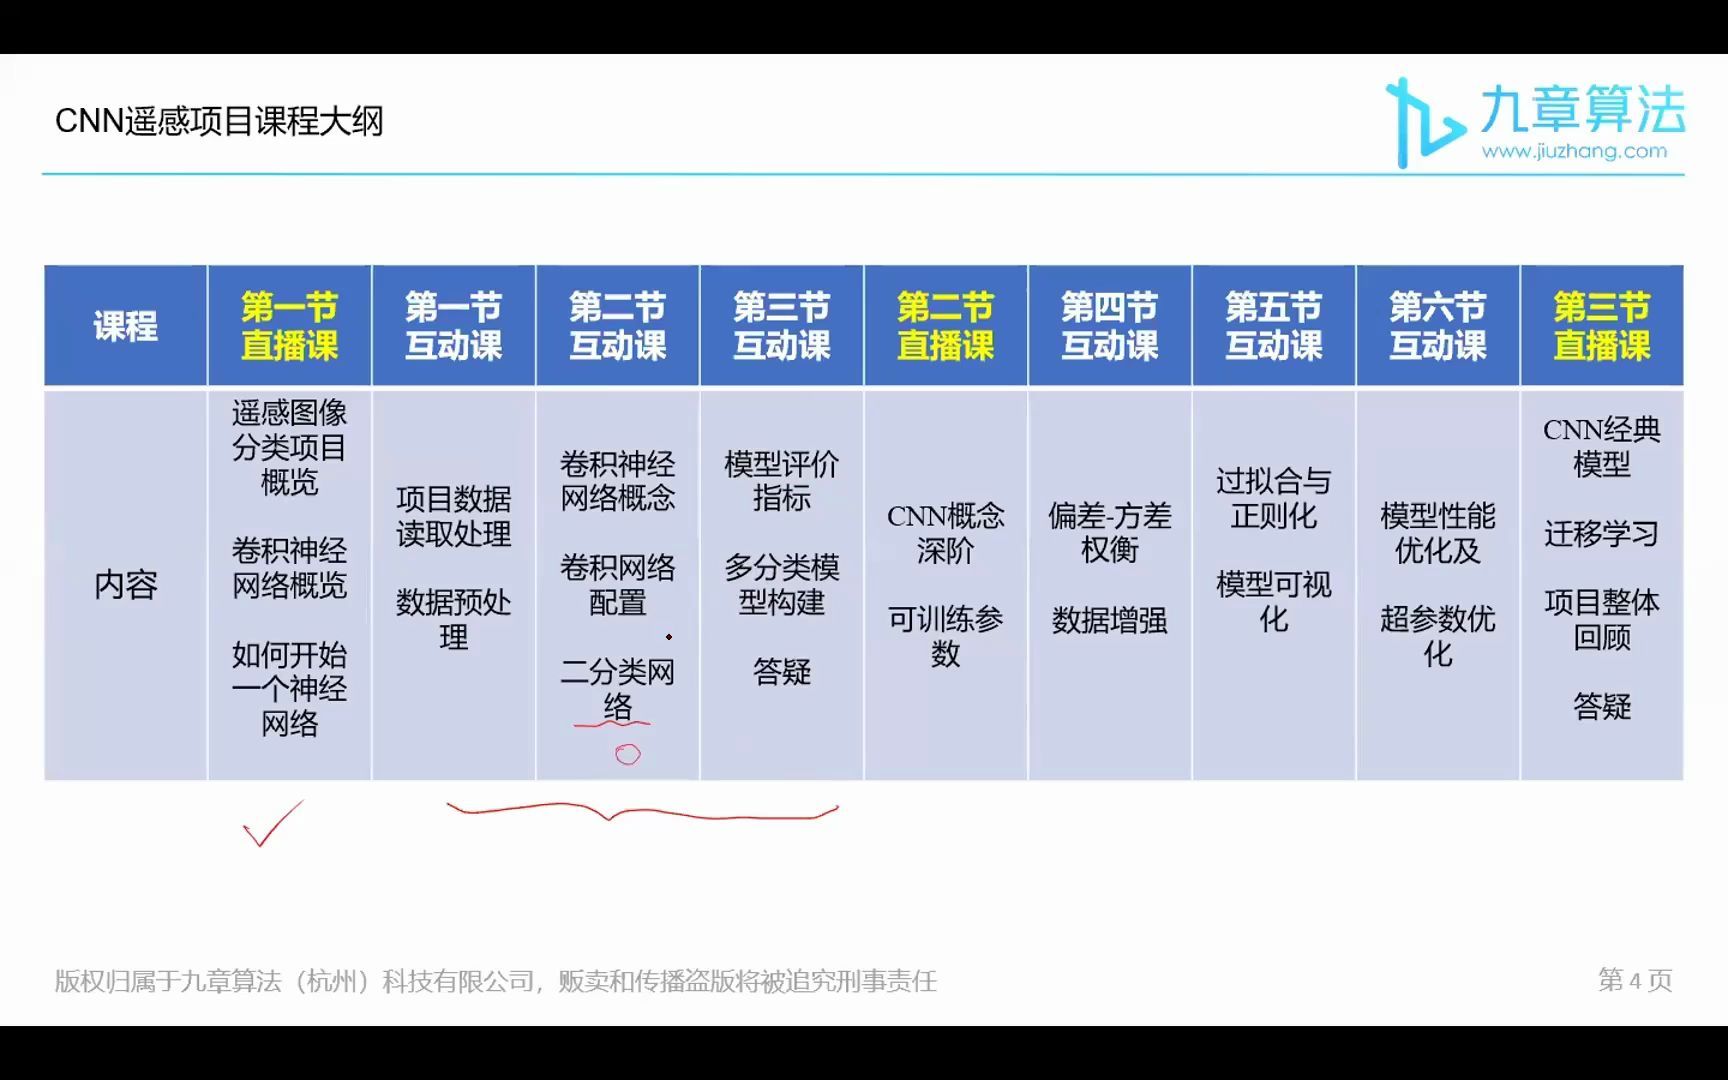1728x1080 pixels.
Task: Click the copyright notice footer text
Action: click(495, 981)
